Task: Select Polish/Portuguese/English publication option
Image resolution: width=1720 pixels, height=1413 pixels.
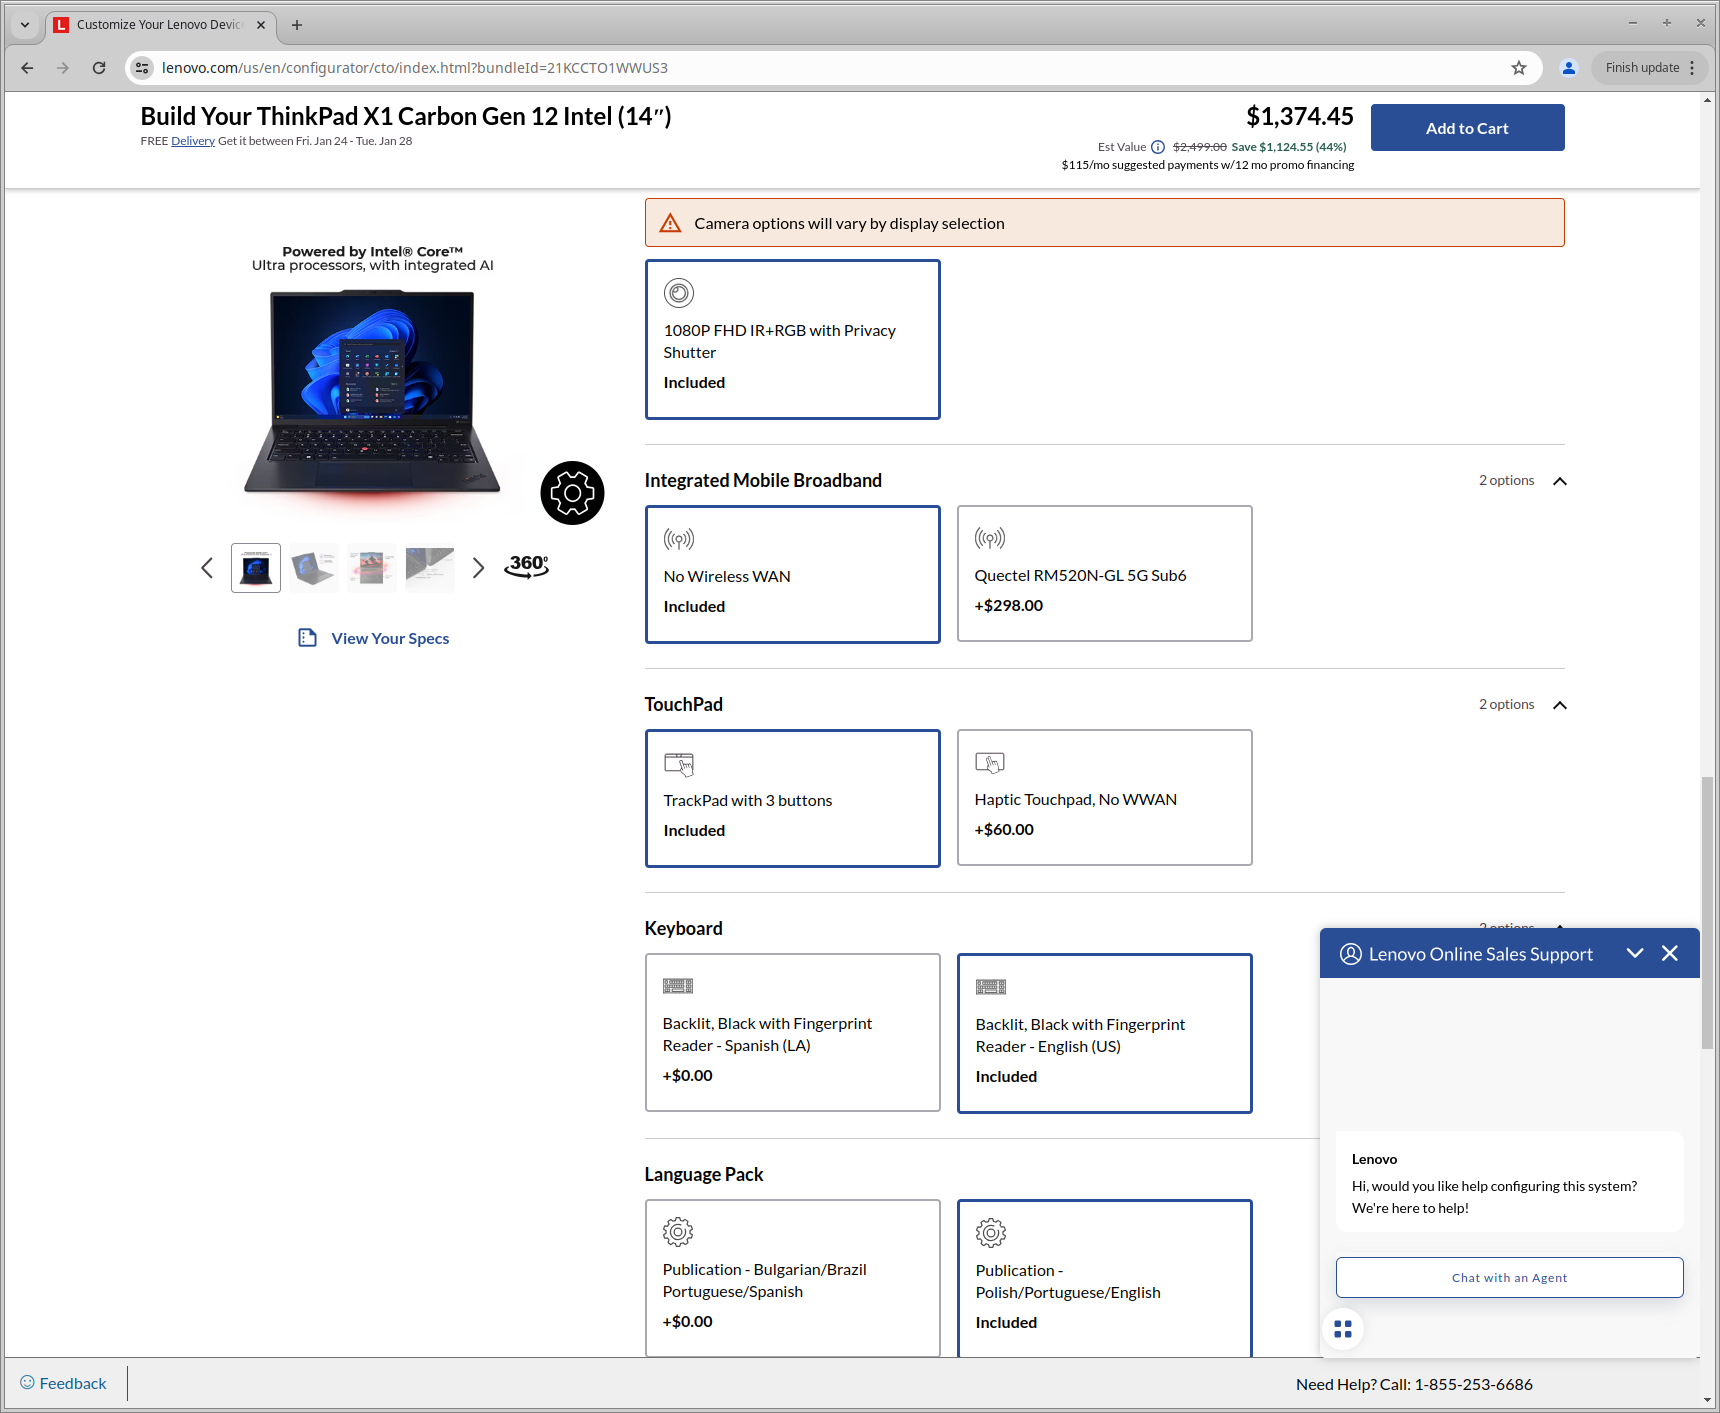Action: pos(1105,1278)
